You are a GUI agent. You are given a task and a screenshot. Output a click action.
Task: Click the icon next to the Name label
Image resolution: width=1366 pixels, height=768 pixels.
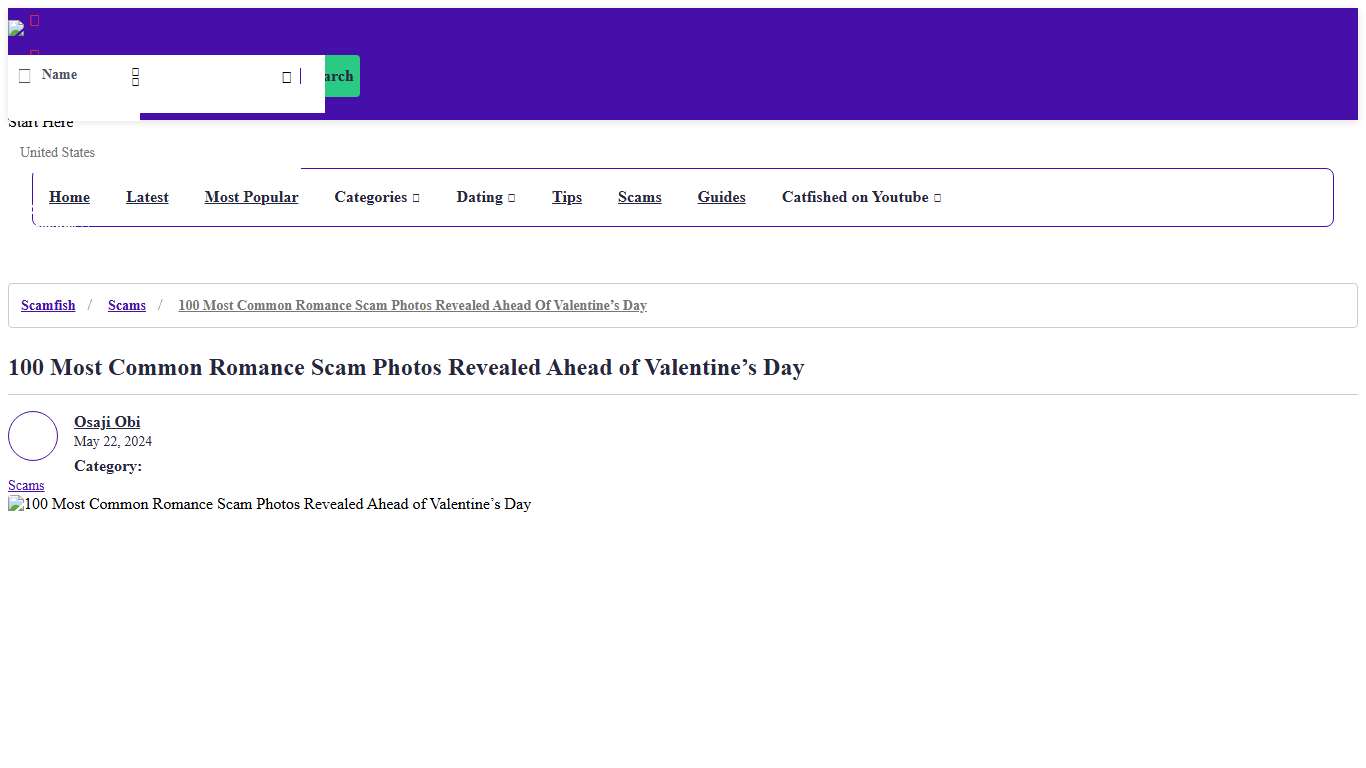tap(25, 75)
